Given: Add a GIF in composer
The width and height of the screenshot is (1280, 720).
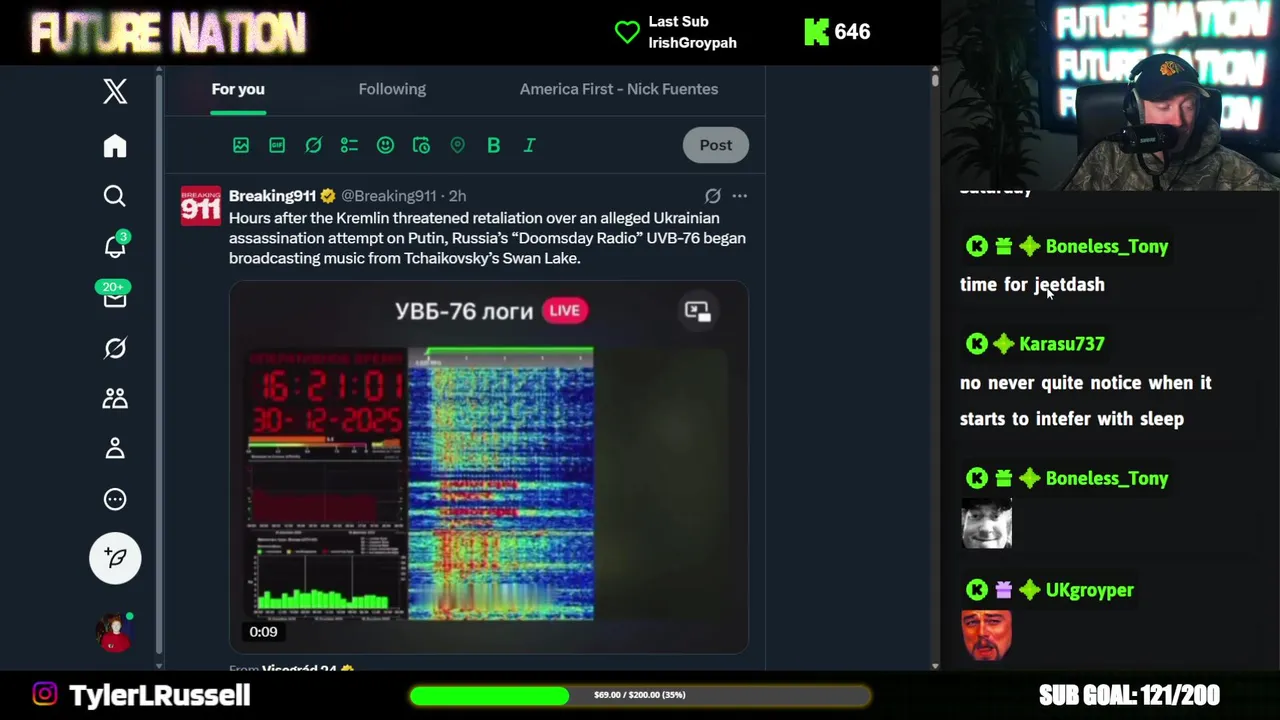Looking at the screenshot, I should point(277,145).
